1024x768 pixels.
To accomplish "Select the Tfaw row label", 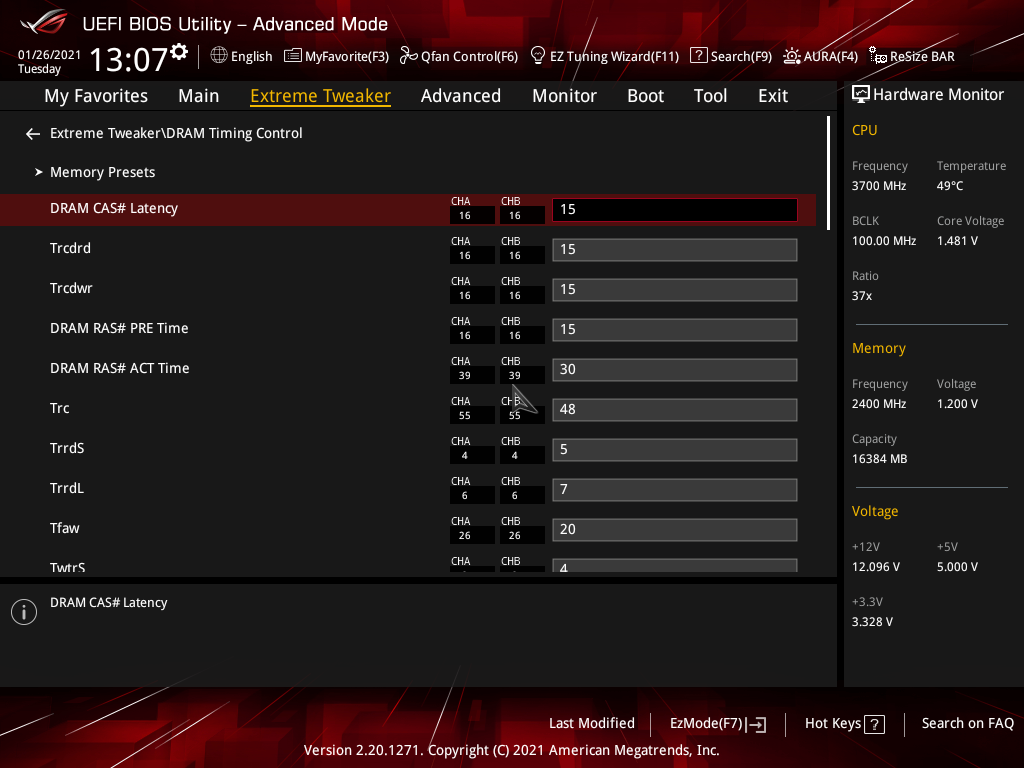I will tap(64, 528).
